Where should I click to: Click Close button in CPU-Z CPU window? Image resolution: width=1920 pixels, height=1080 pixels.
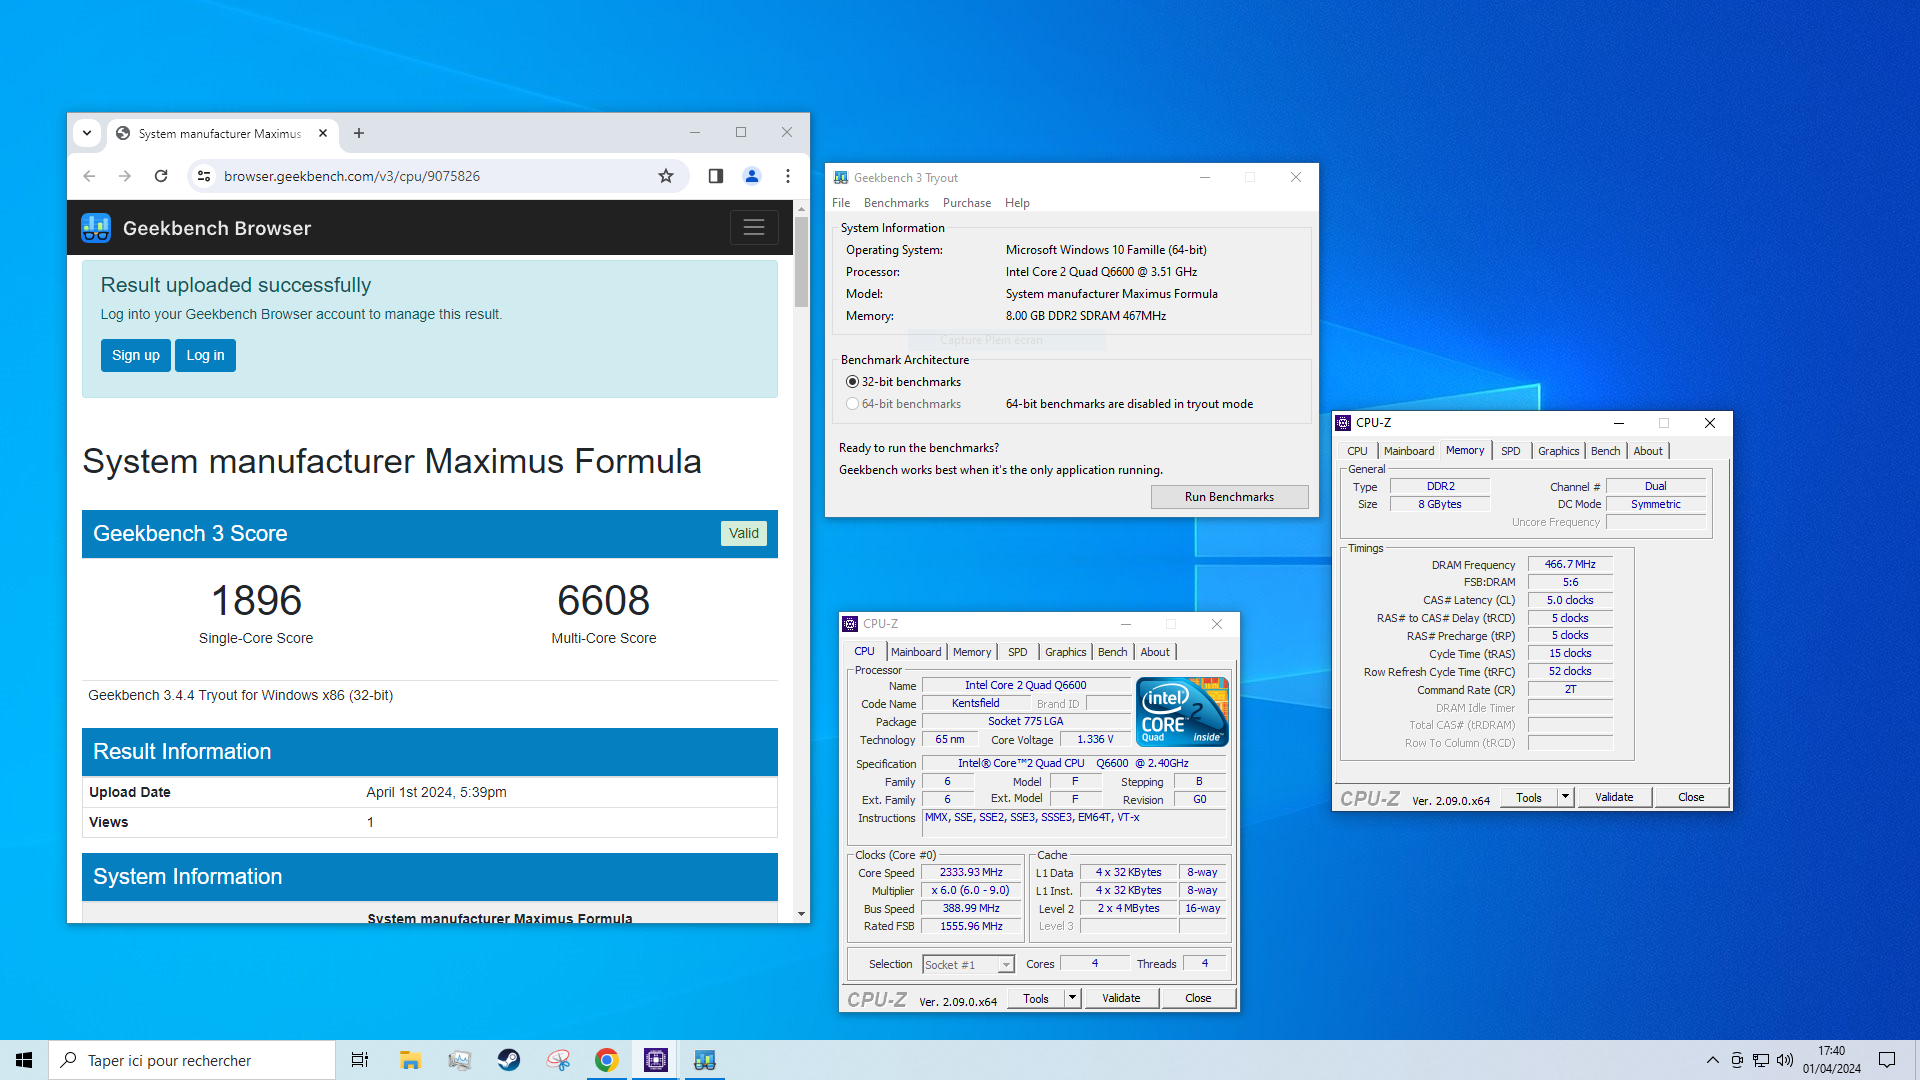click(1198, 998)
